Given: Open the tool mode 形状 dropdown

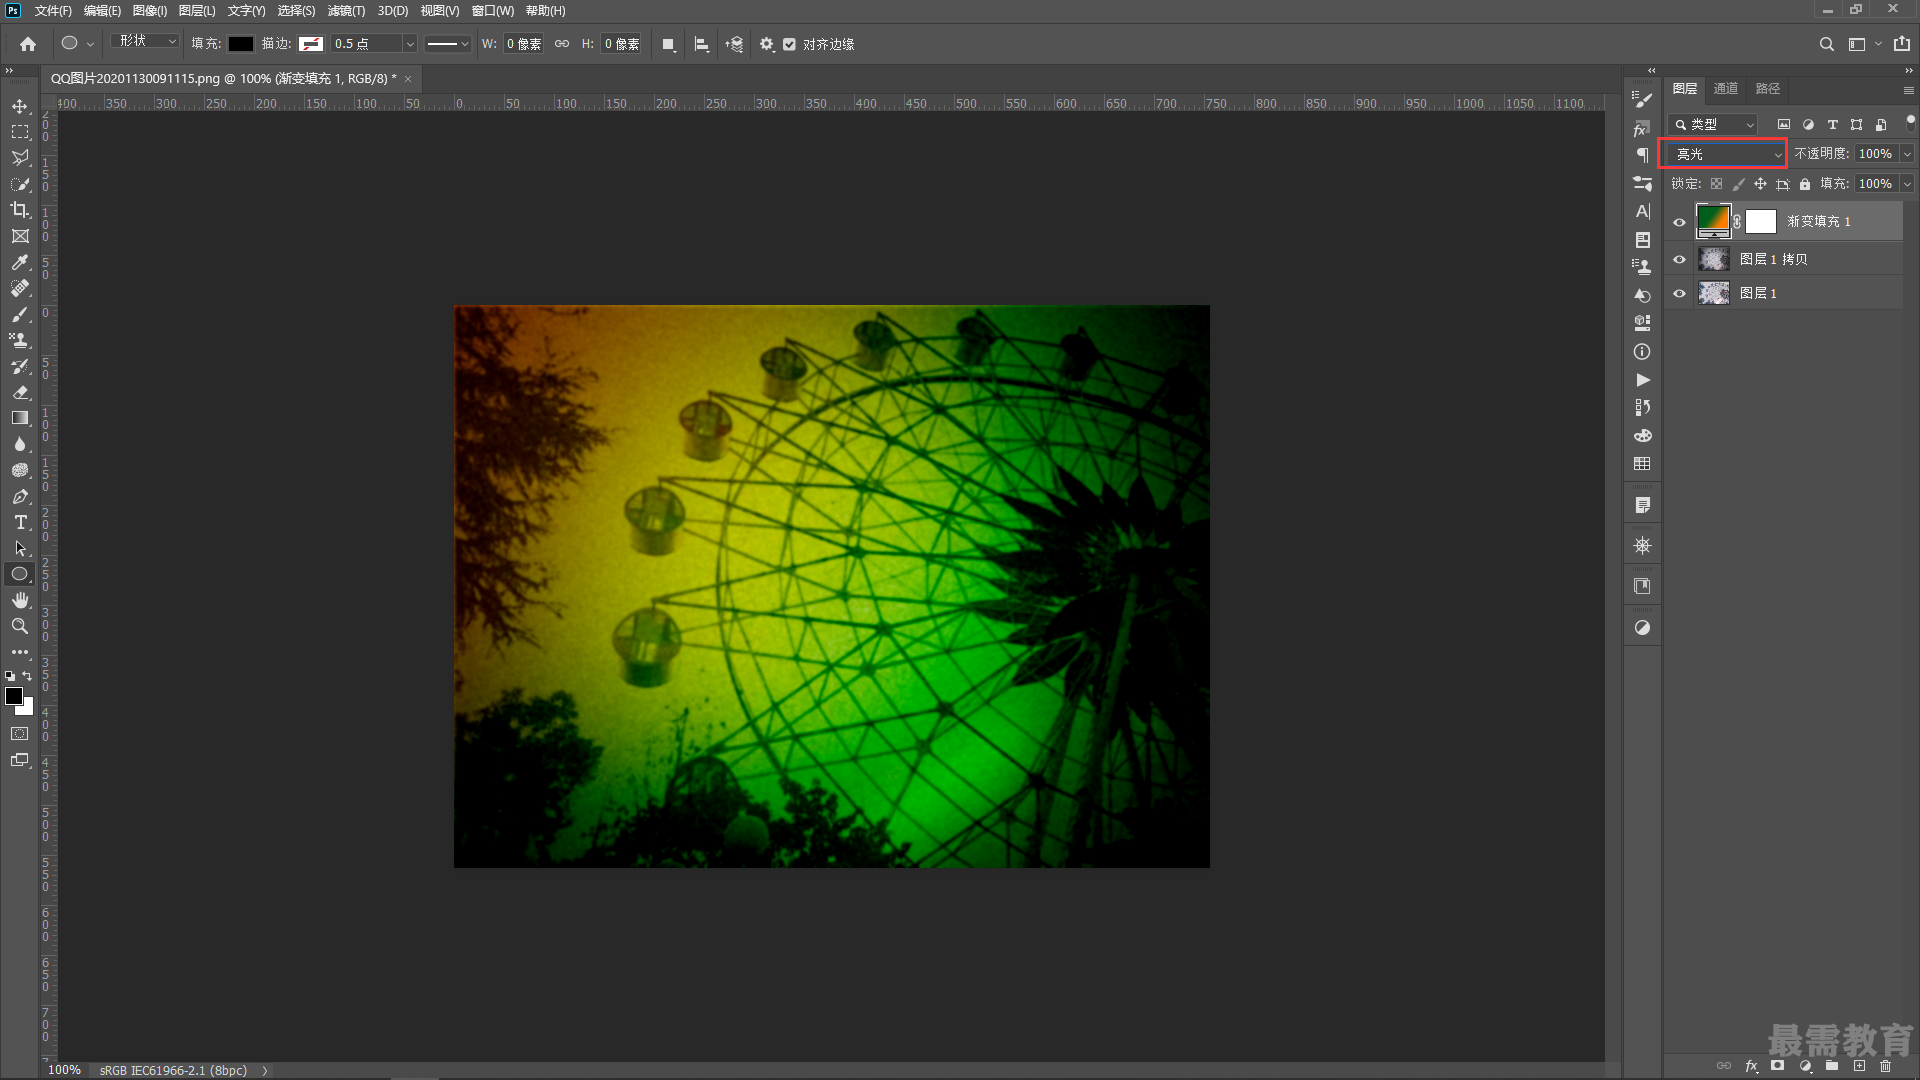Looking at the screenshot, I should (146, 41).
